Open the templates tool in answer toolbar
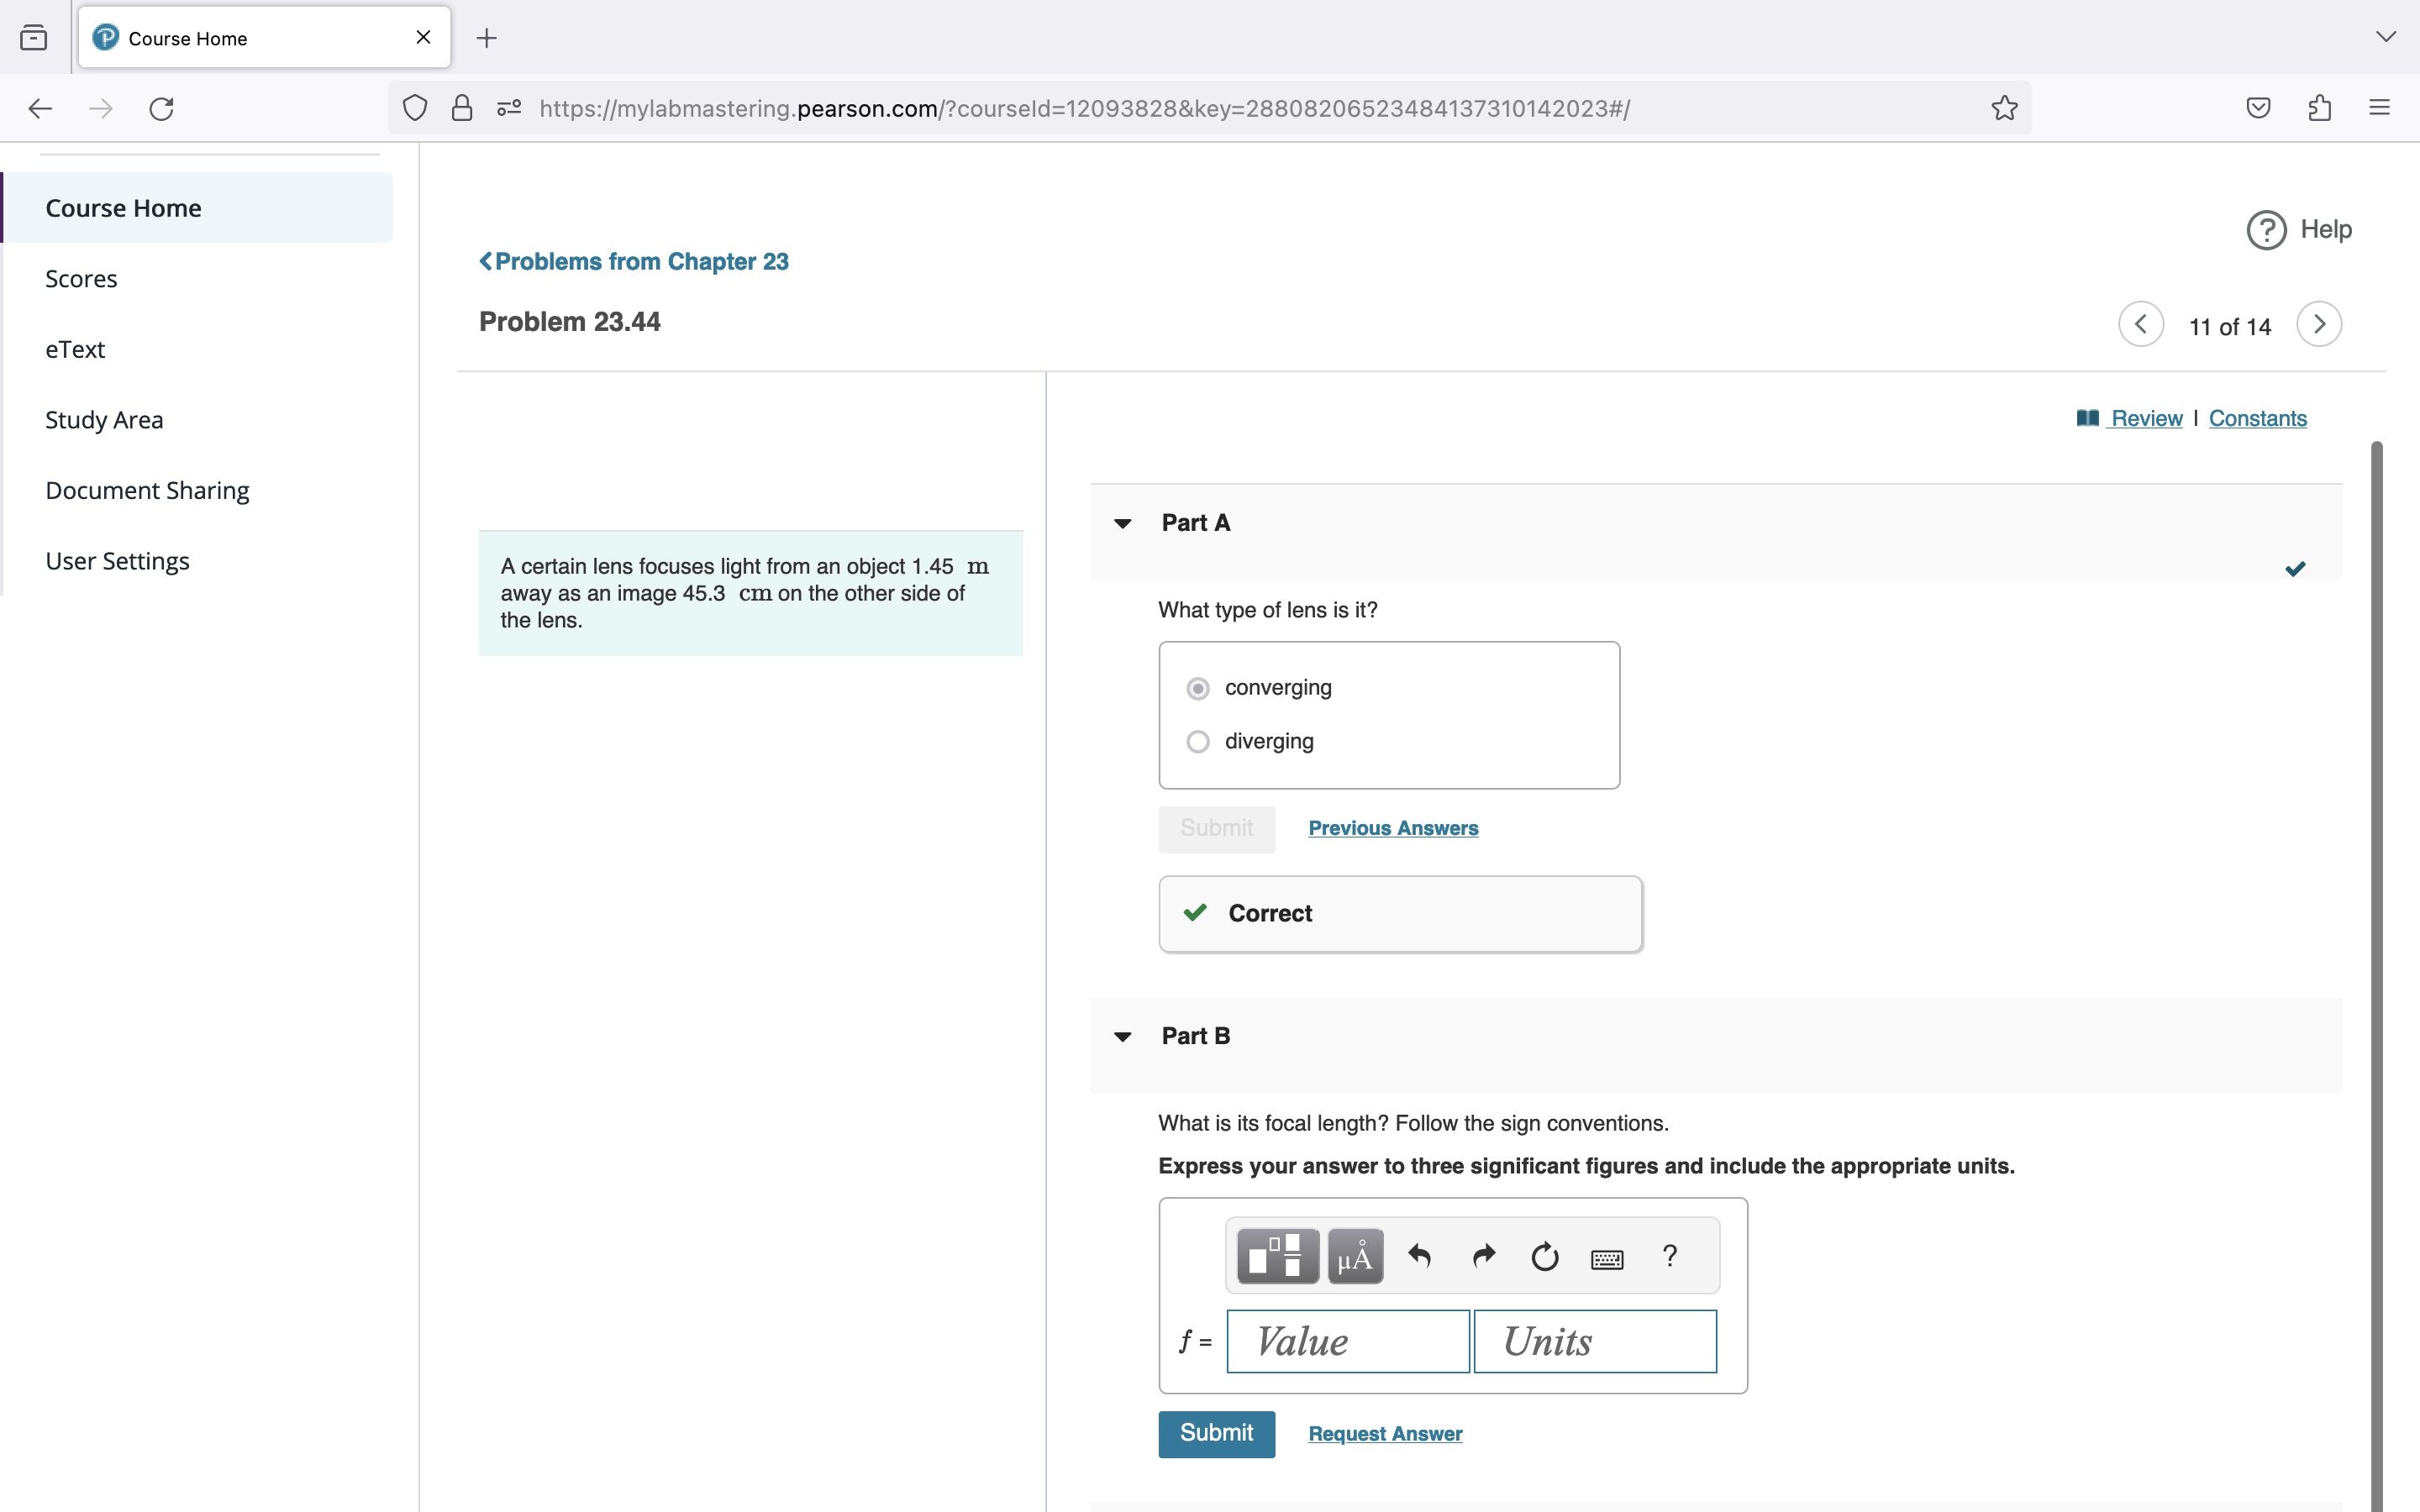 tap(1277, 1256)
